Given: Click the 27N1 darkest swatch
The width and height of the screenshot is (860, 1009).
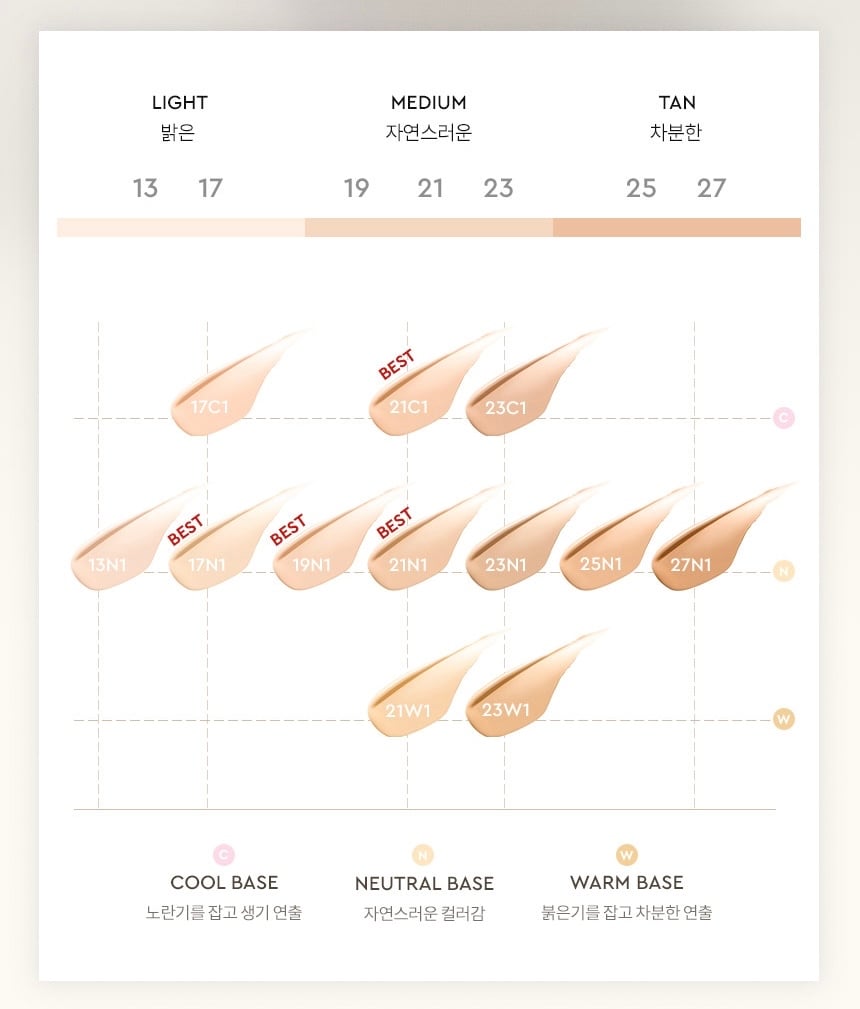Looking at the screenshot, I should pos(691,564).
